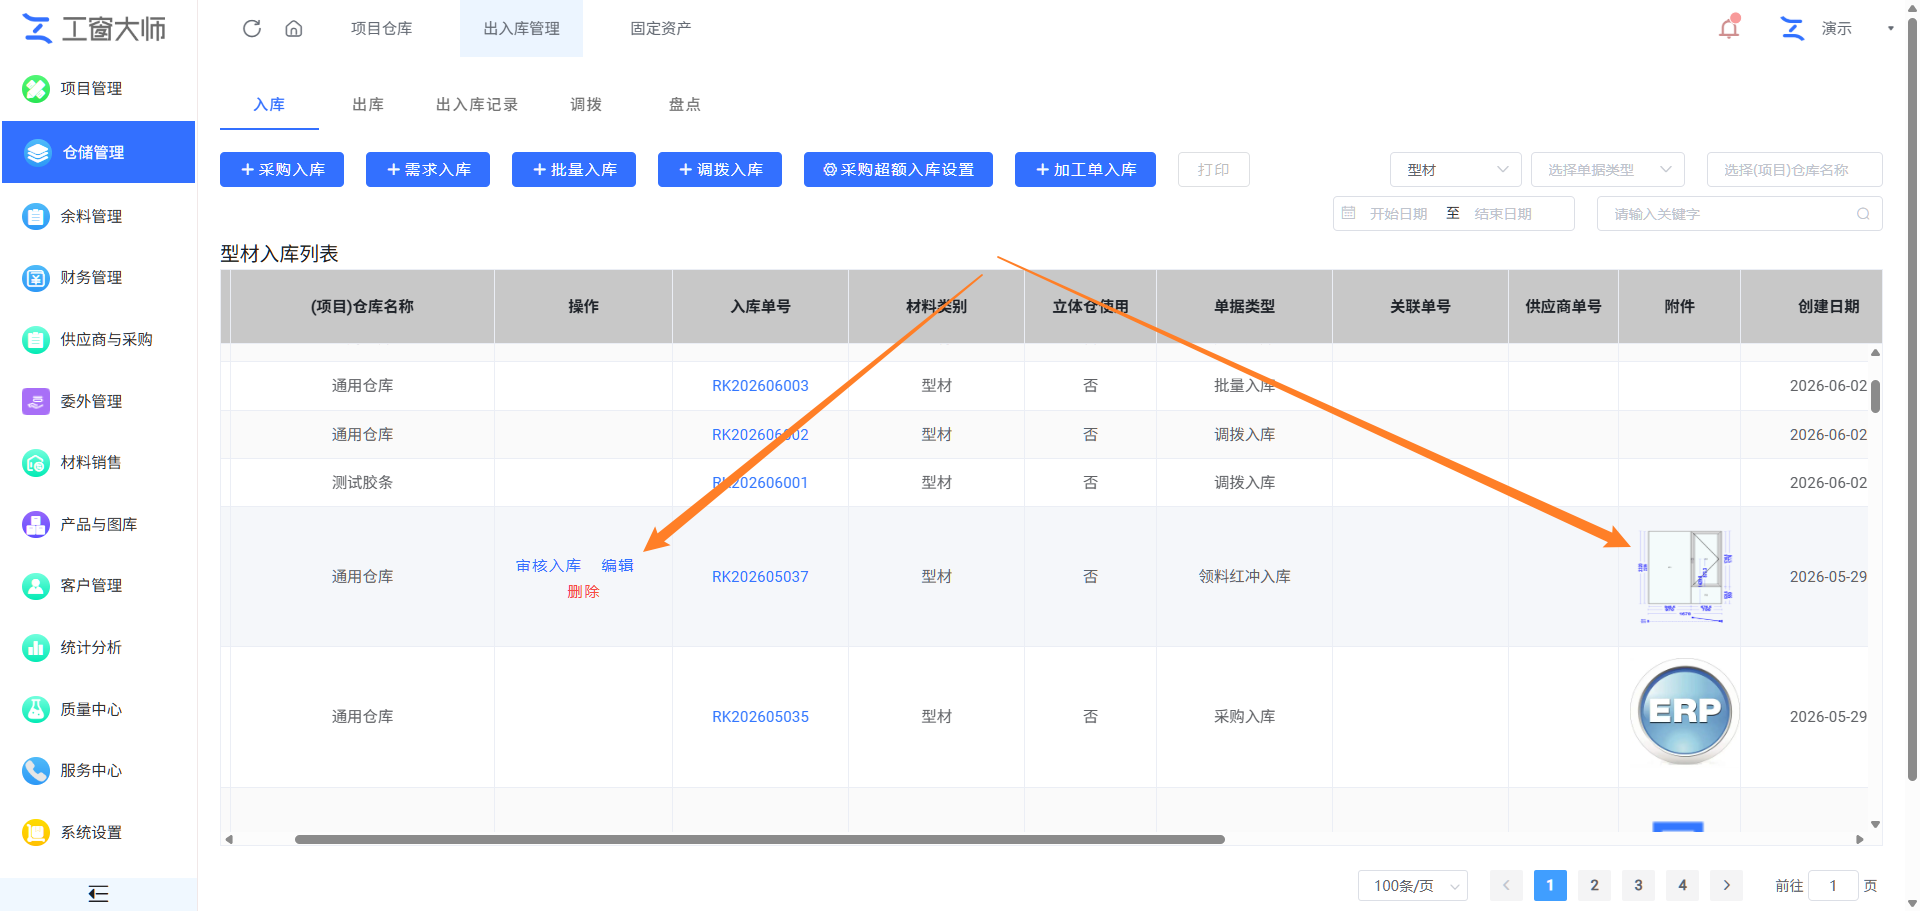Viewport: 1920px width, 911px height.
Task: Switch to the 出库 tab
Action: [x=368, y=105]
